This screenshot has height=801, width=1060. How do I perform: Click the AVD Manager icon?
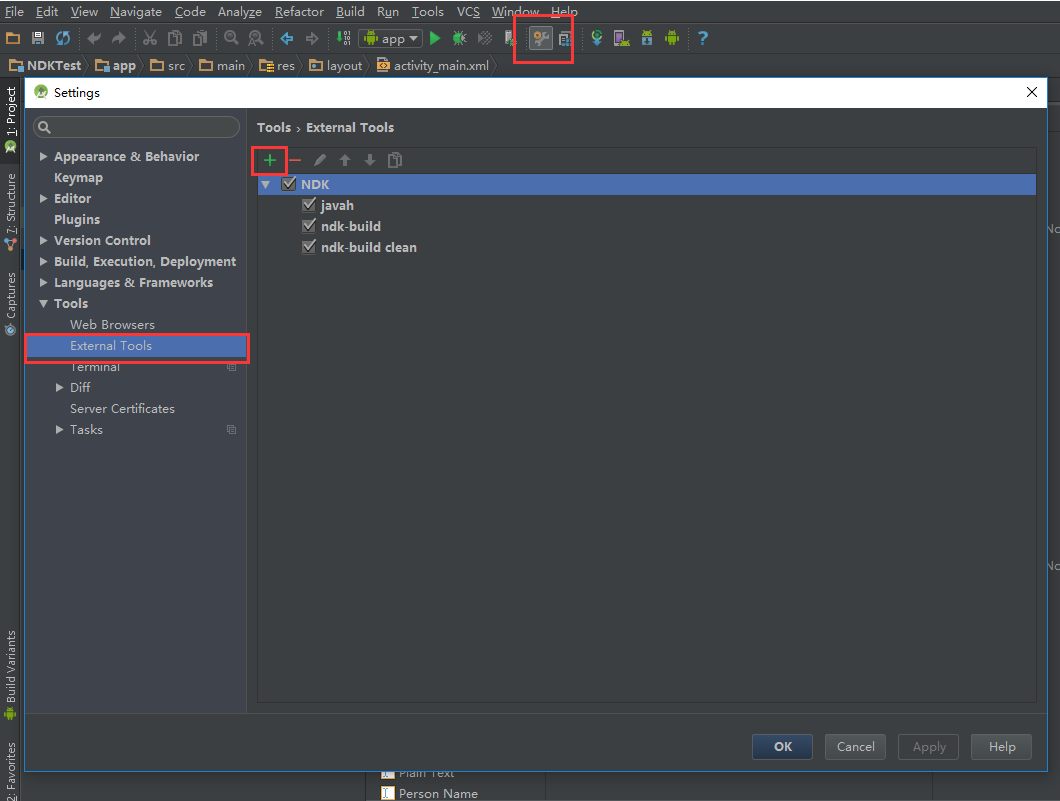(x=621, y=39)
